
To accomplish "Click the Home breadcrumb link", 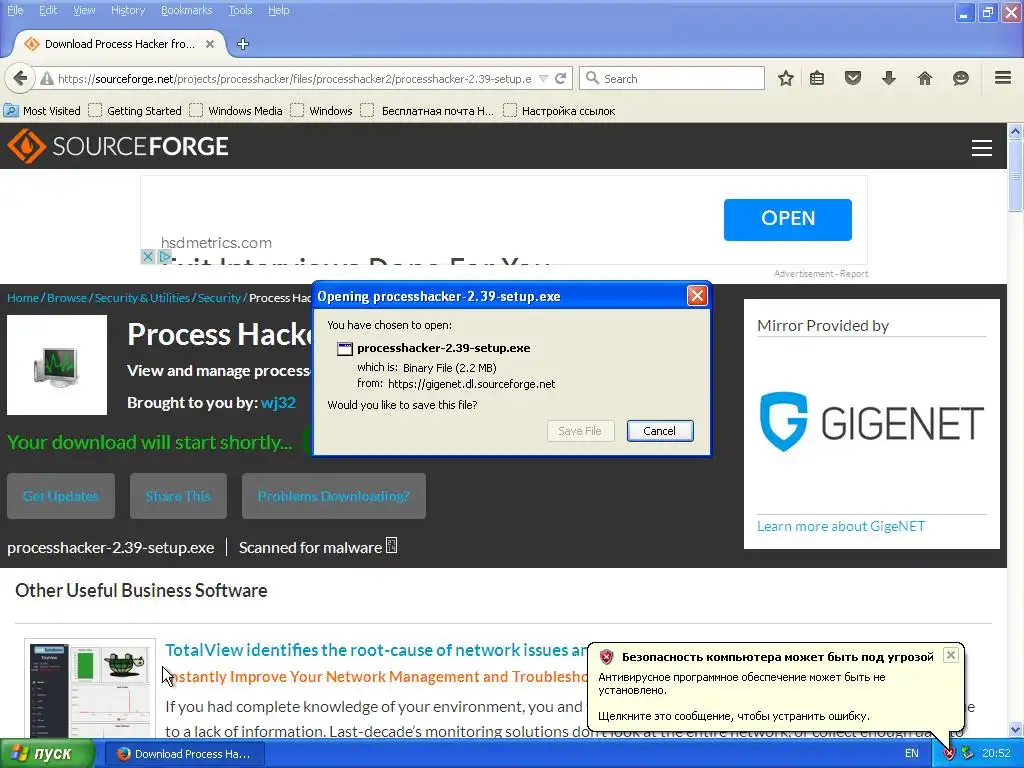I will pyautogui.click(x=23, y=298).
